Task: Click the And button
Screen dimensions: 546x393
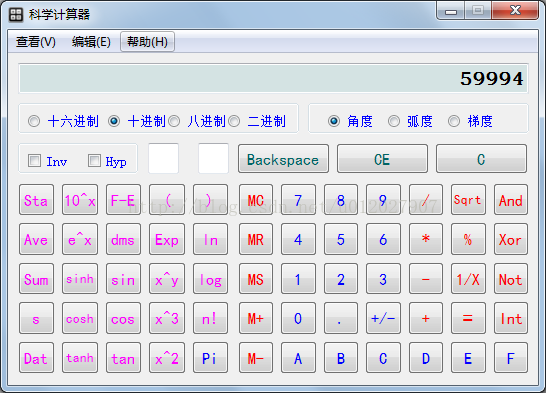Action: coord(511,200)
